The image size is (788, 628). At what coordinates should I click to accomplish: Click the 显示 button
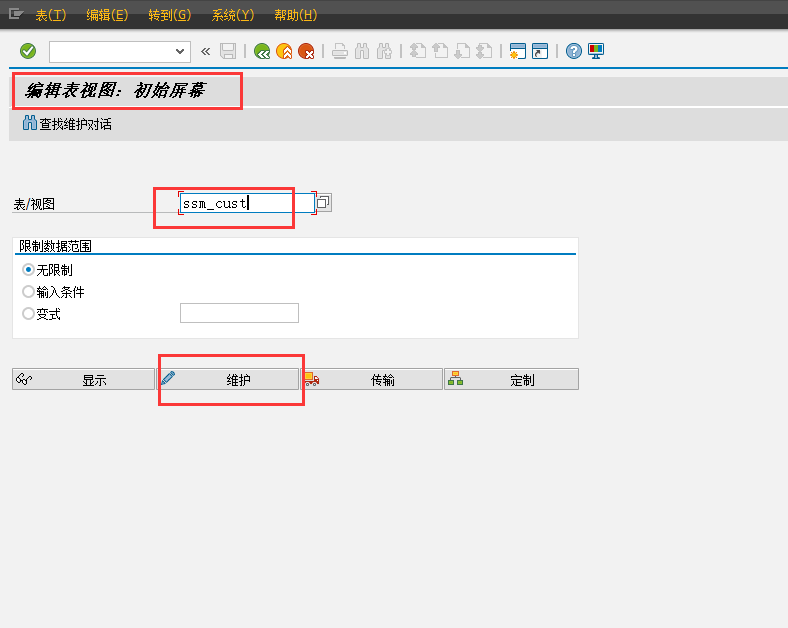coord(83,379)
